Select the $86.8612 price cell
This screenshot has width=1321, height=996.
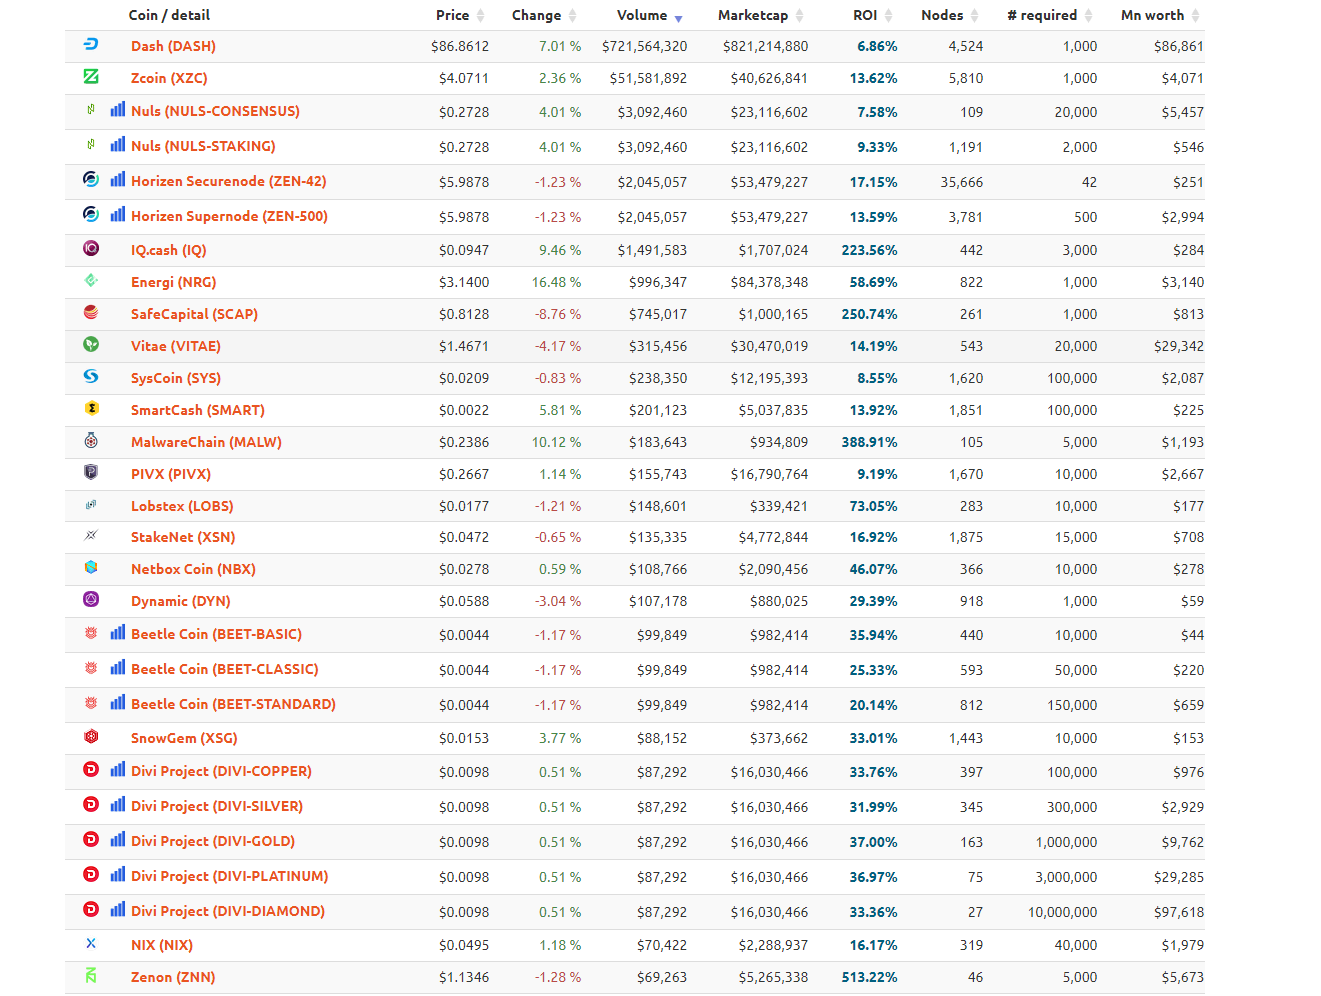pyautogui.click(x=460, y=46)
